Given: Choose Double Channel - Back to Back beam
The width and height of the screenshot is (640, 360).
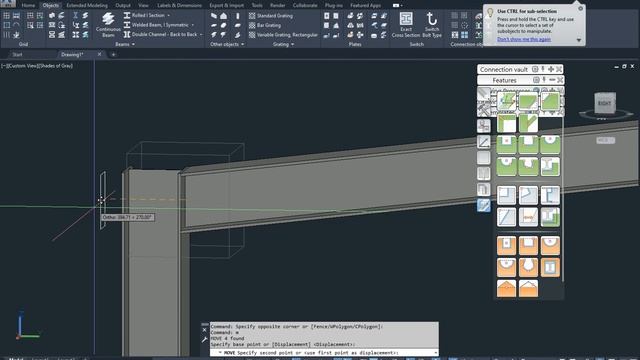Looking at the screenshot, I should click(160, 35).
